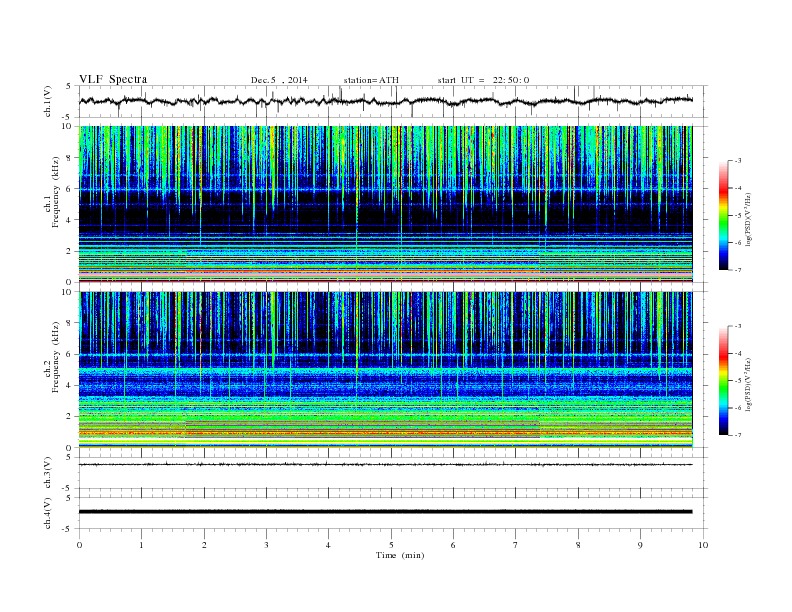This screenshot has height=612, width=792.
Task: Click the 'station=ATH' header label
Action: [371, 80]
